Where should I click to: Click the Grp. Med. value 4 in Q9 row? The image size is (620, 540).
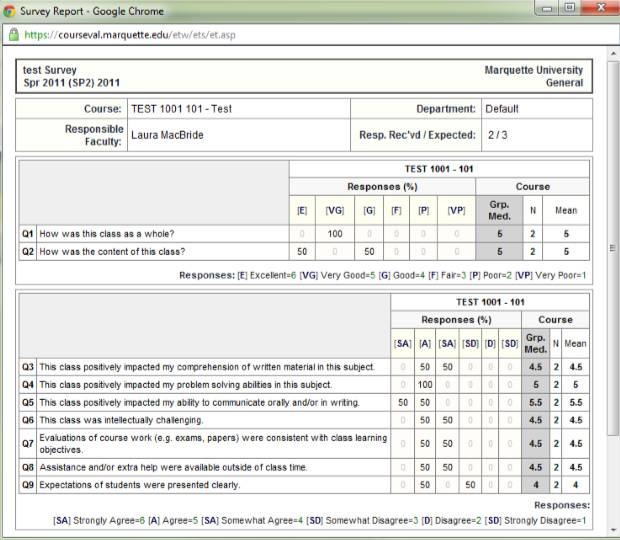click(536, 485)
